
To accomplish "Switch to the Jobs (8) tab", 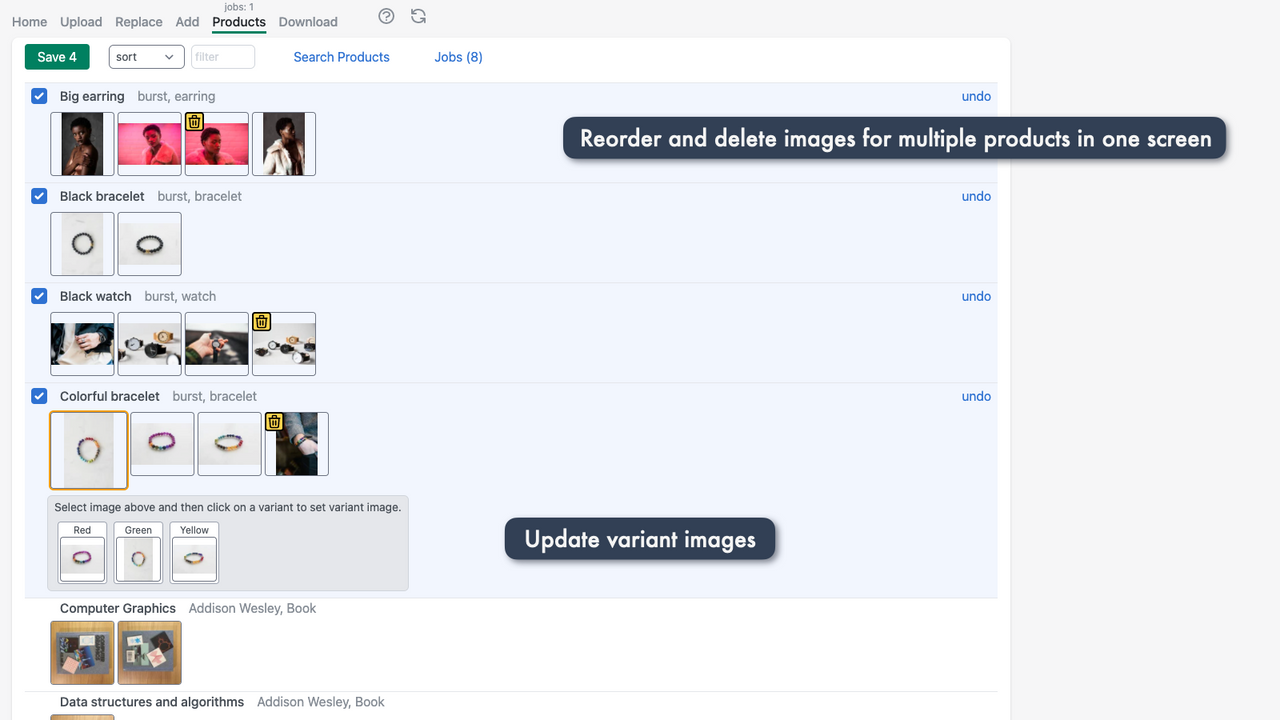I will coord(458,57).
